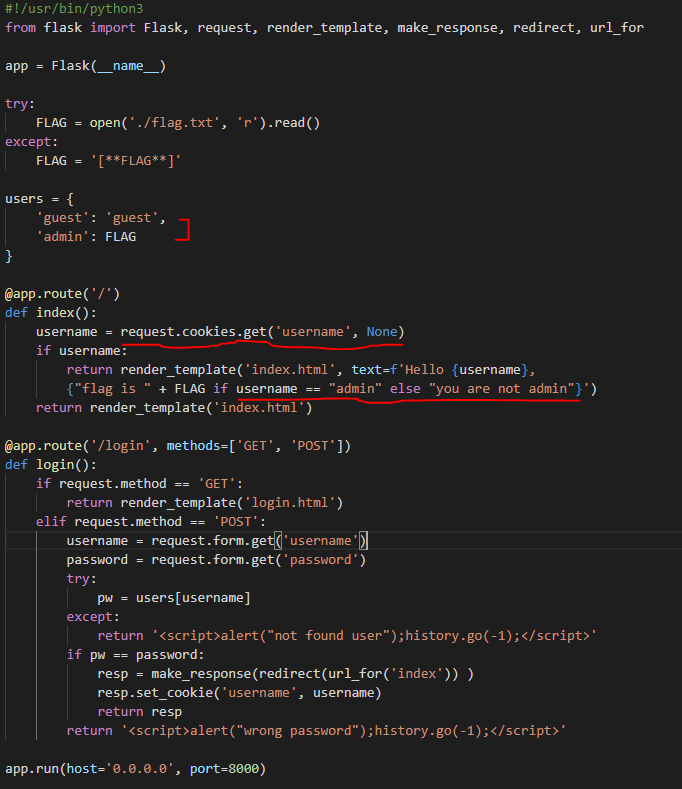Click the 'app = Flask(__name__)' line
Image resolution: width=682 pixels, height=789 pixels.
[x=86, y=66]
